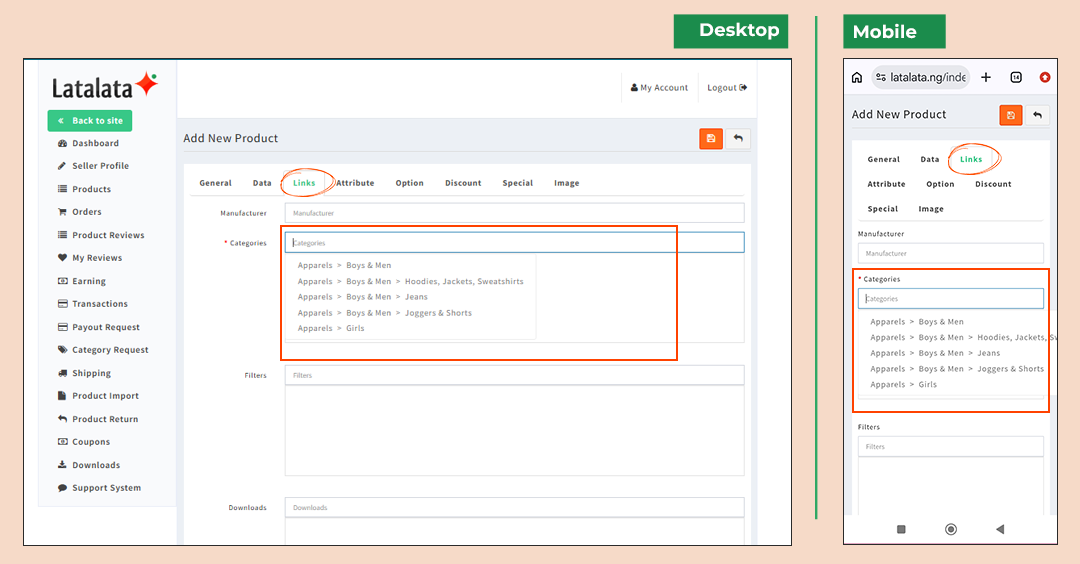Open Product Import in sidebar
The width and height of the screenshot is (1080, 564).
[x=98, y=396]
